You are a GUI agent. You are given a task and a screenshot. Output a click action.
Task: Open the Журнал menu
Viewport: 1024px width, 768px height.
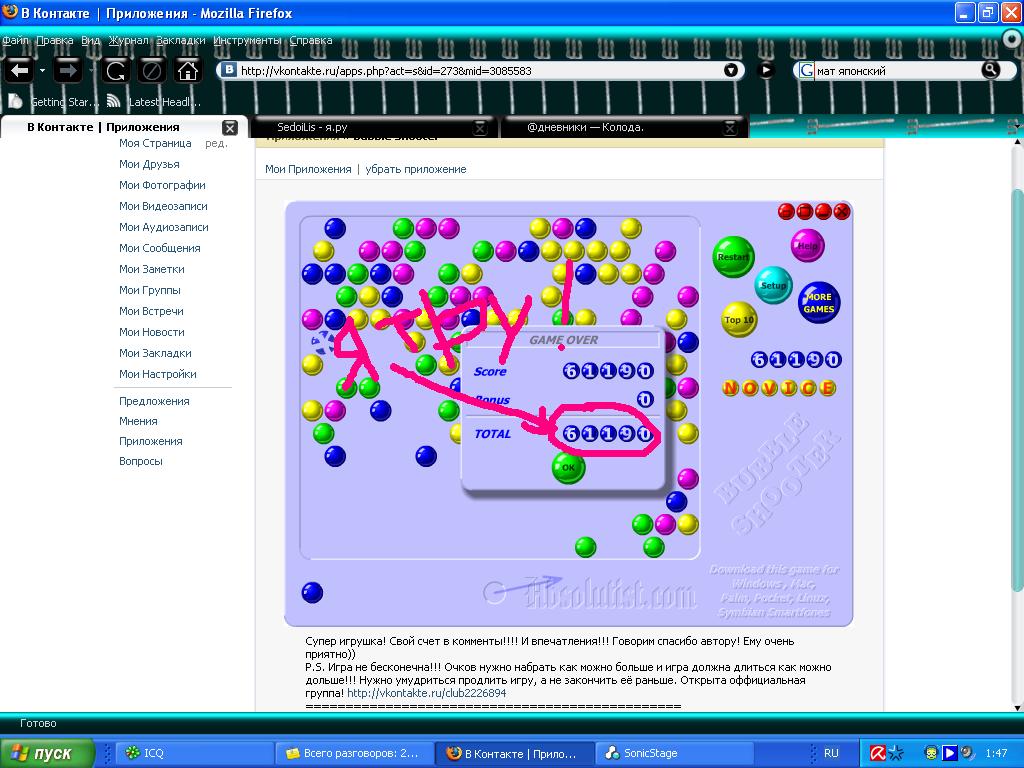[128, 40]
